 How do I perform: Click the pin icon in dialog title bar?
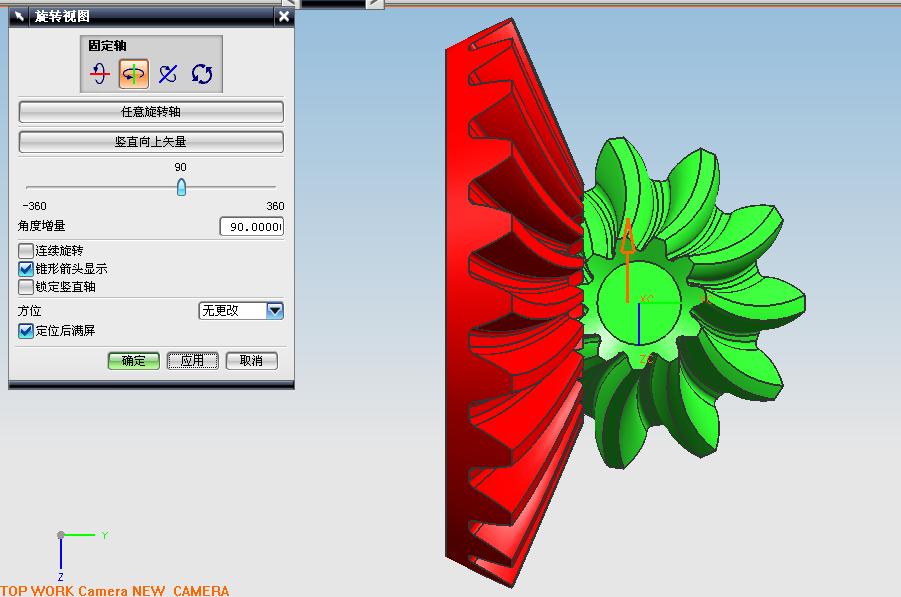(x=19, y=16)
